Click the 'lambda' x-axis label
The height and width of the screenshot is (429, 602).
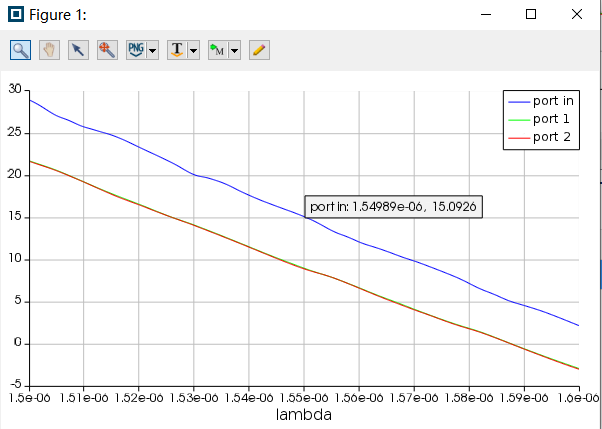point(304,415)
